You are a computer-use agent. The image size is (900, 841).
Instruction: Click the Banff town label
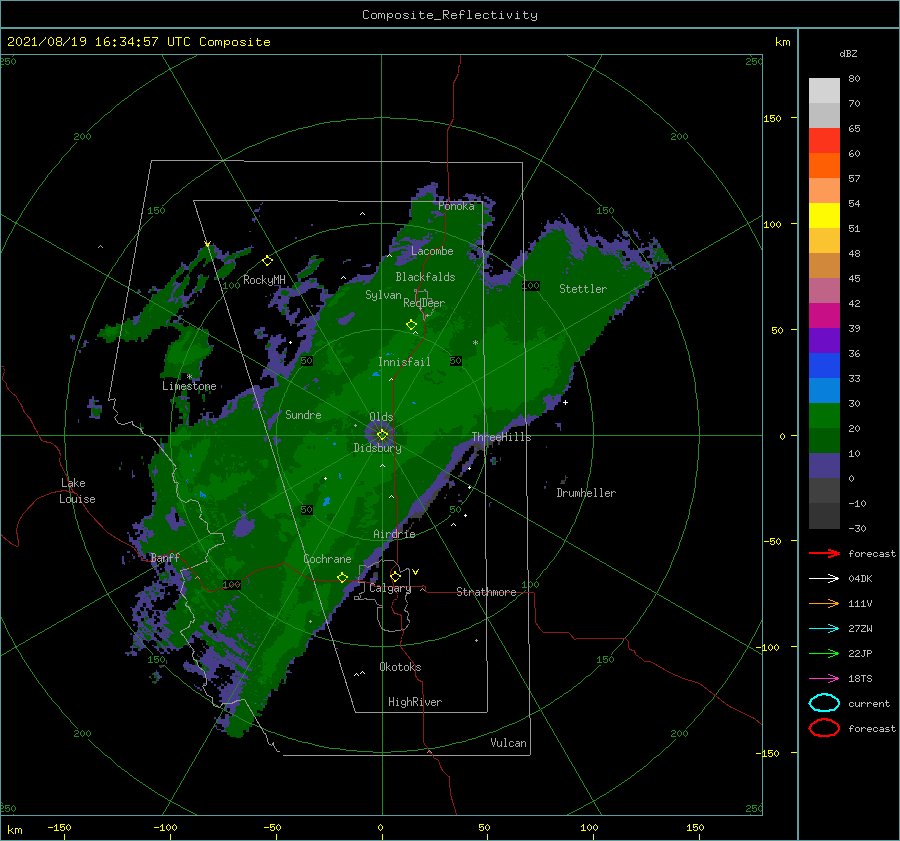click(165, 557)
